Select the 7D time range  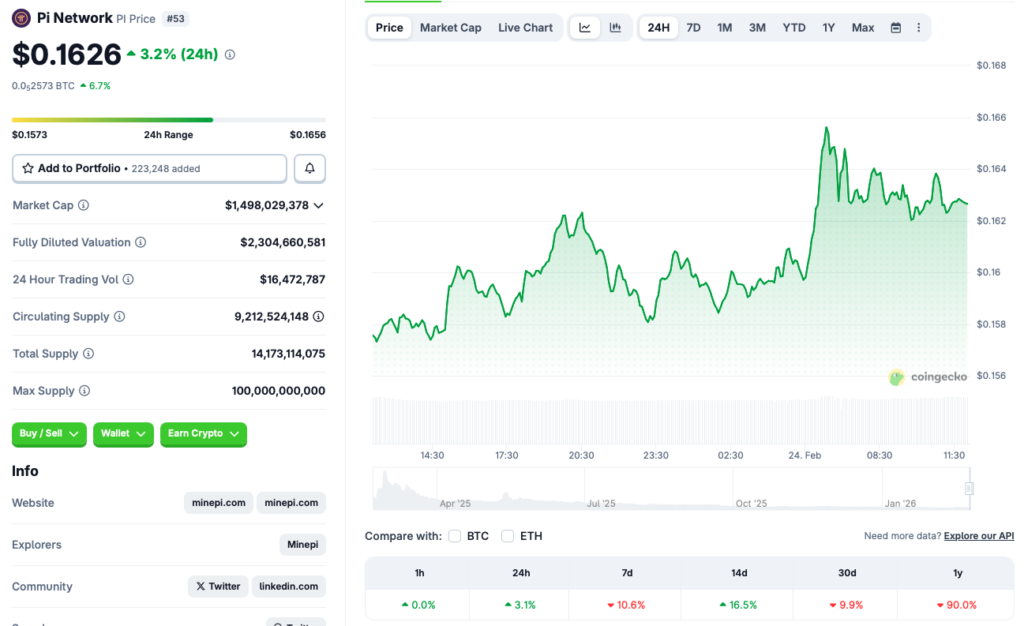point(693,27)
